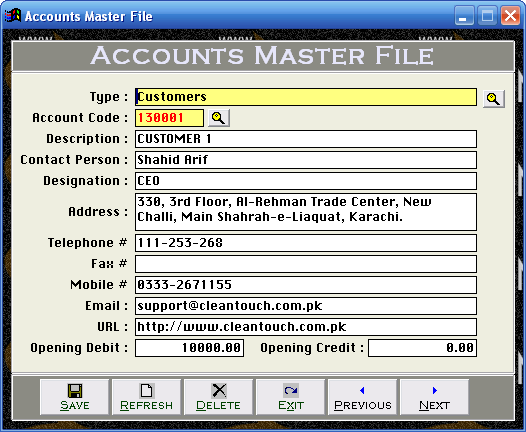Open the Type lookup magnifier icon
The width and height of the screenshot is (526, 432).
(x=493, y=99)
